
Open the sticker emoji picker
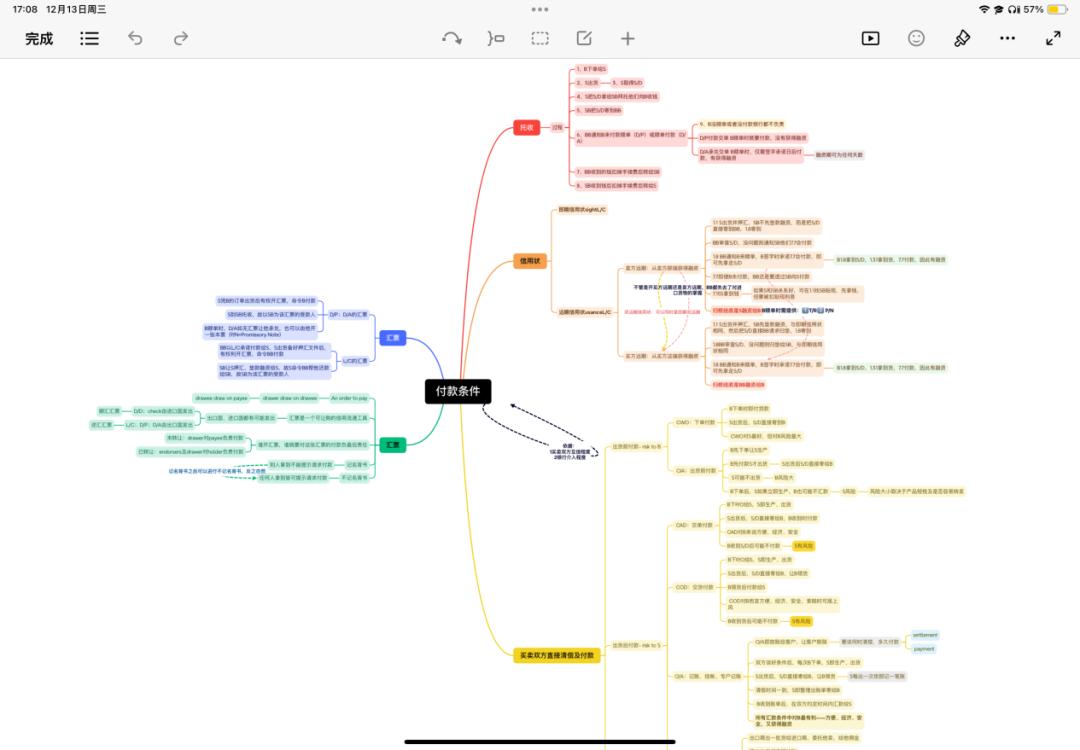pos(916,39)
